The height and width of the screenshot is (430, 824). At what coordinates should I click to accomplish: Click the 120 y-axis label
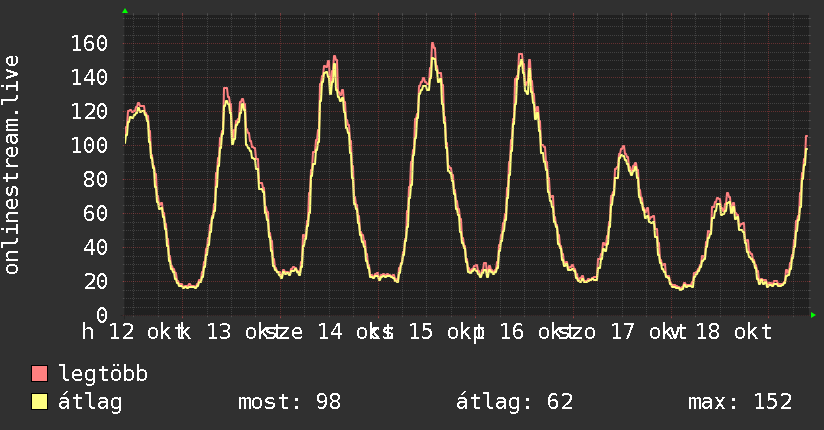[x=89, y=111]
